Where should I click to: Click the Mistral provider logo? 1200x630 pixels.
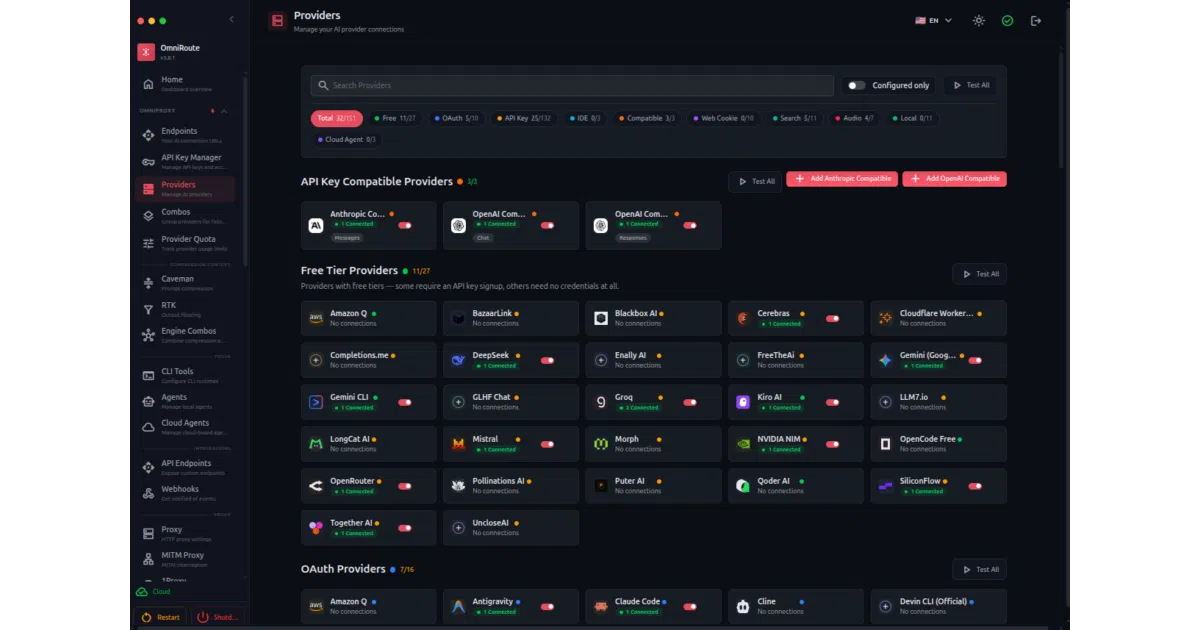pos(458,444)
